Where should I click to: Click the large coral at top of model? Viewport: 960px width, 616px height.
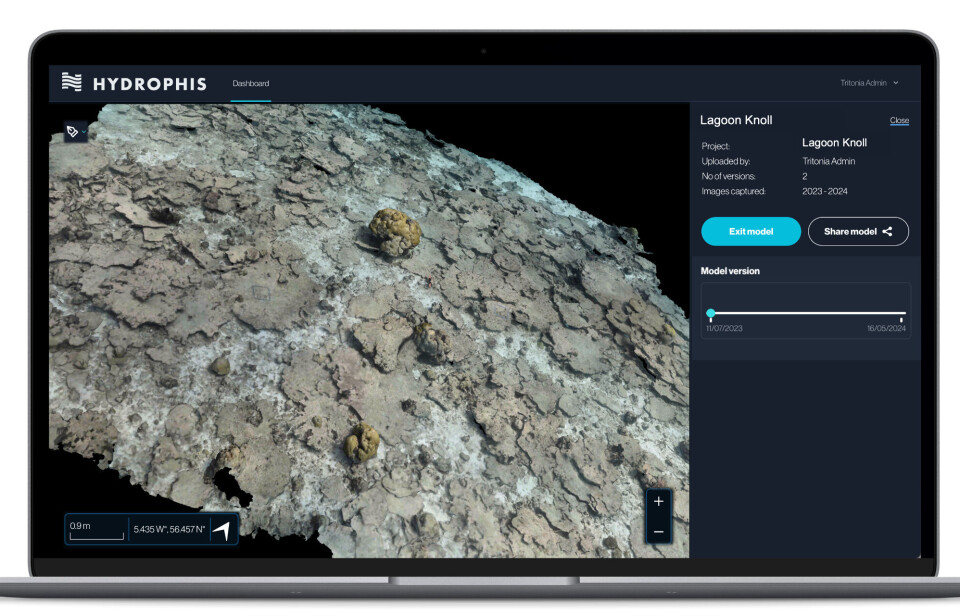tap(394, 232)
